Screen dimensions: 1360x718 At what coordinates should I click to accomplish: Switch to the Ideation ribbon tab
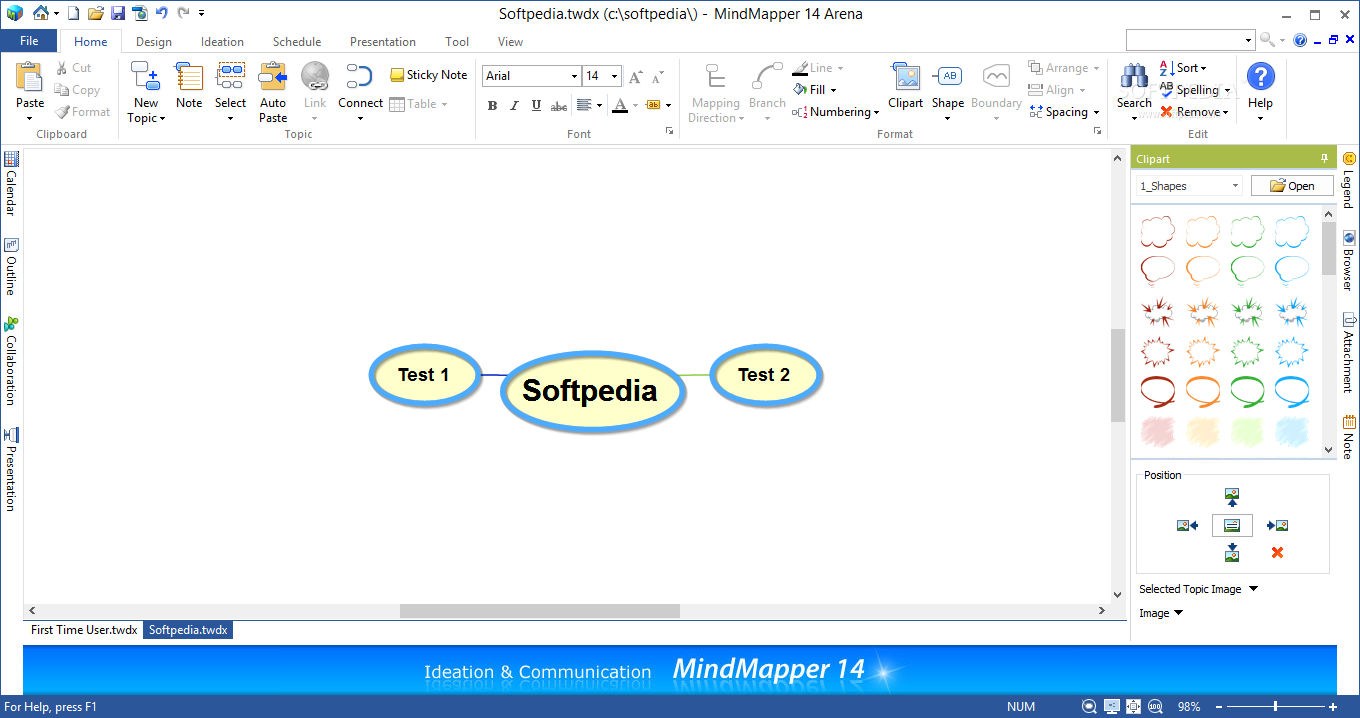coord(222,42)
